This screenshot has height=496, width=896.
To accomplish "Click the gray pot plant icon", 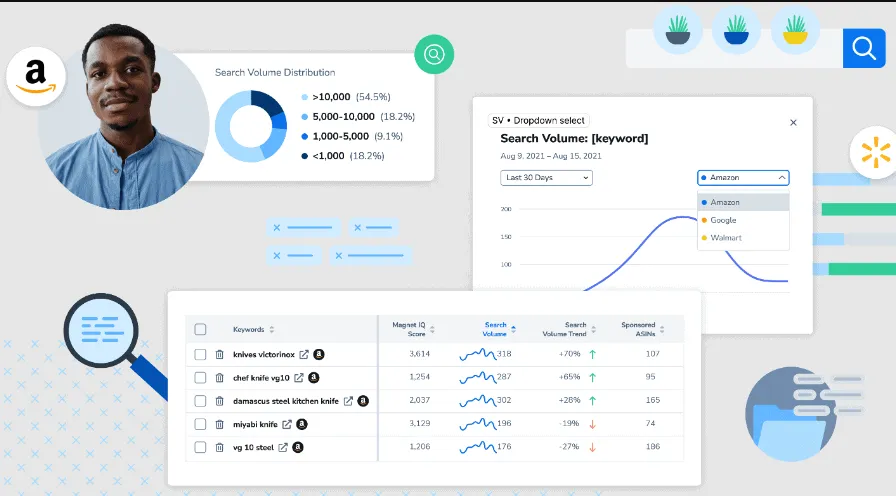I will 678,30.
